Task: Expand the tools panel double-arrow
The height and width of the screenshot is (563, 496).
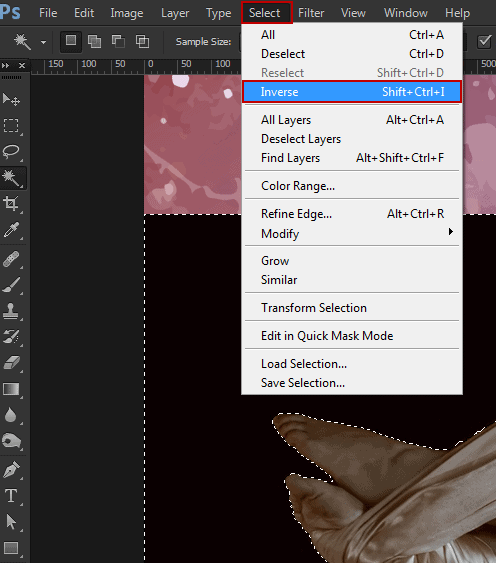Action: [5, 65]
